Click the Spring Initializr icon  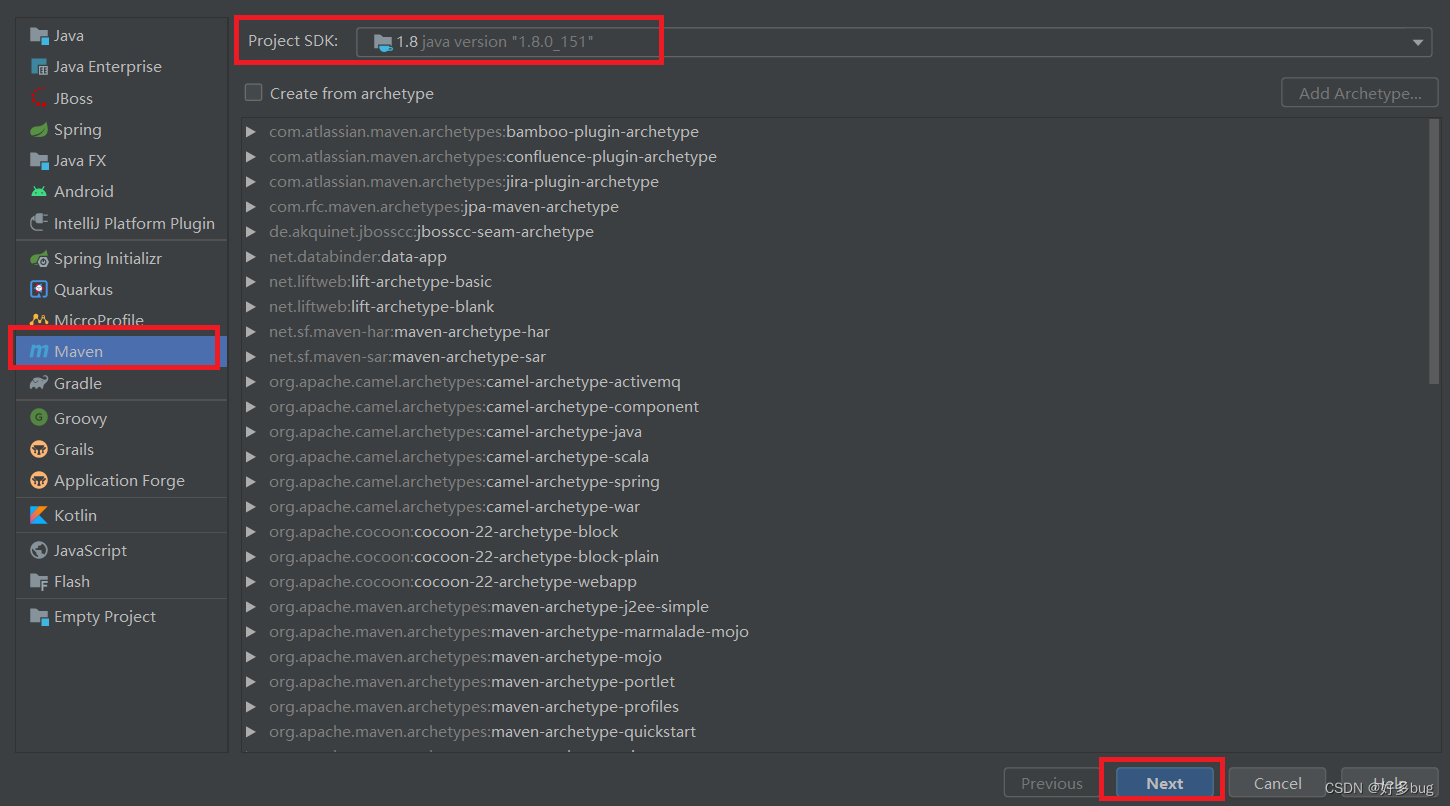39,258
